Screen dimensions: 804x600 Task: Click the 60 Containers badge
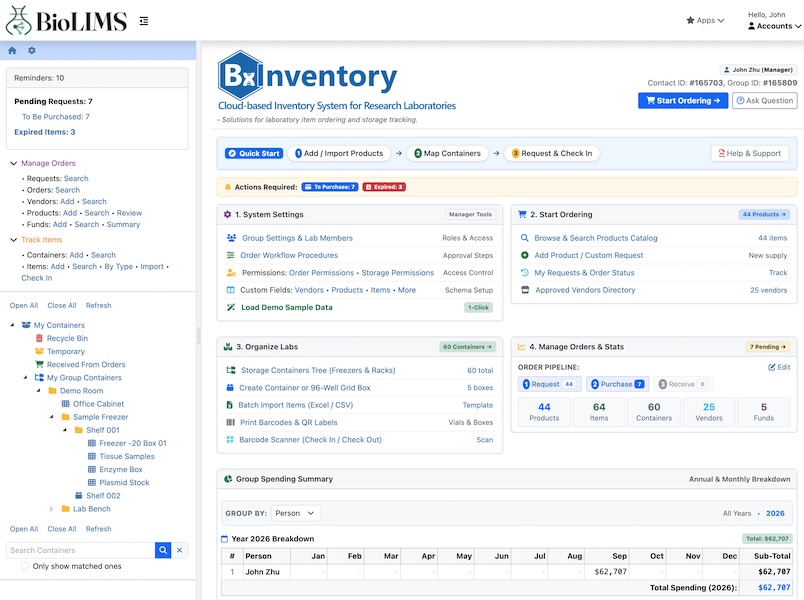click(467, 347)
